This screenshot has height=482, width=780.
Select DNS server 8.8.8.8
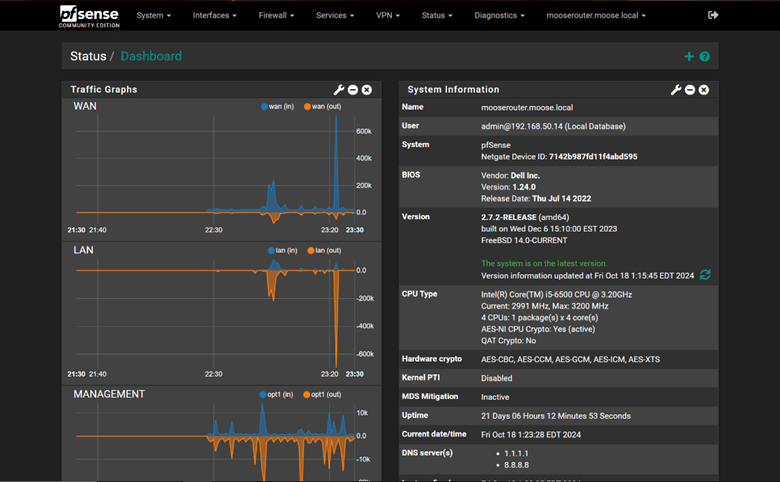click(x=516, y=465)
